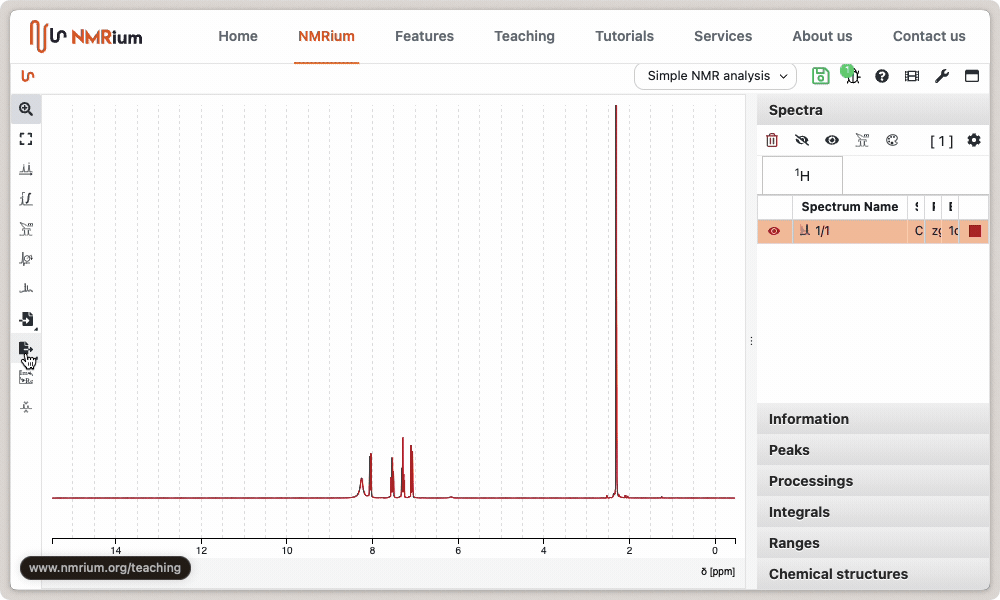Click the green save icon
The height and width of the screenshot is (600, 1000).
point(820,76)
